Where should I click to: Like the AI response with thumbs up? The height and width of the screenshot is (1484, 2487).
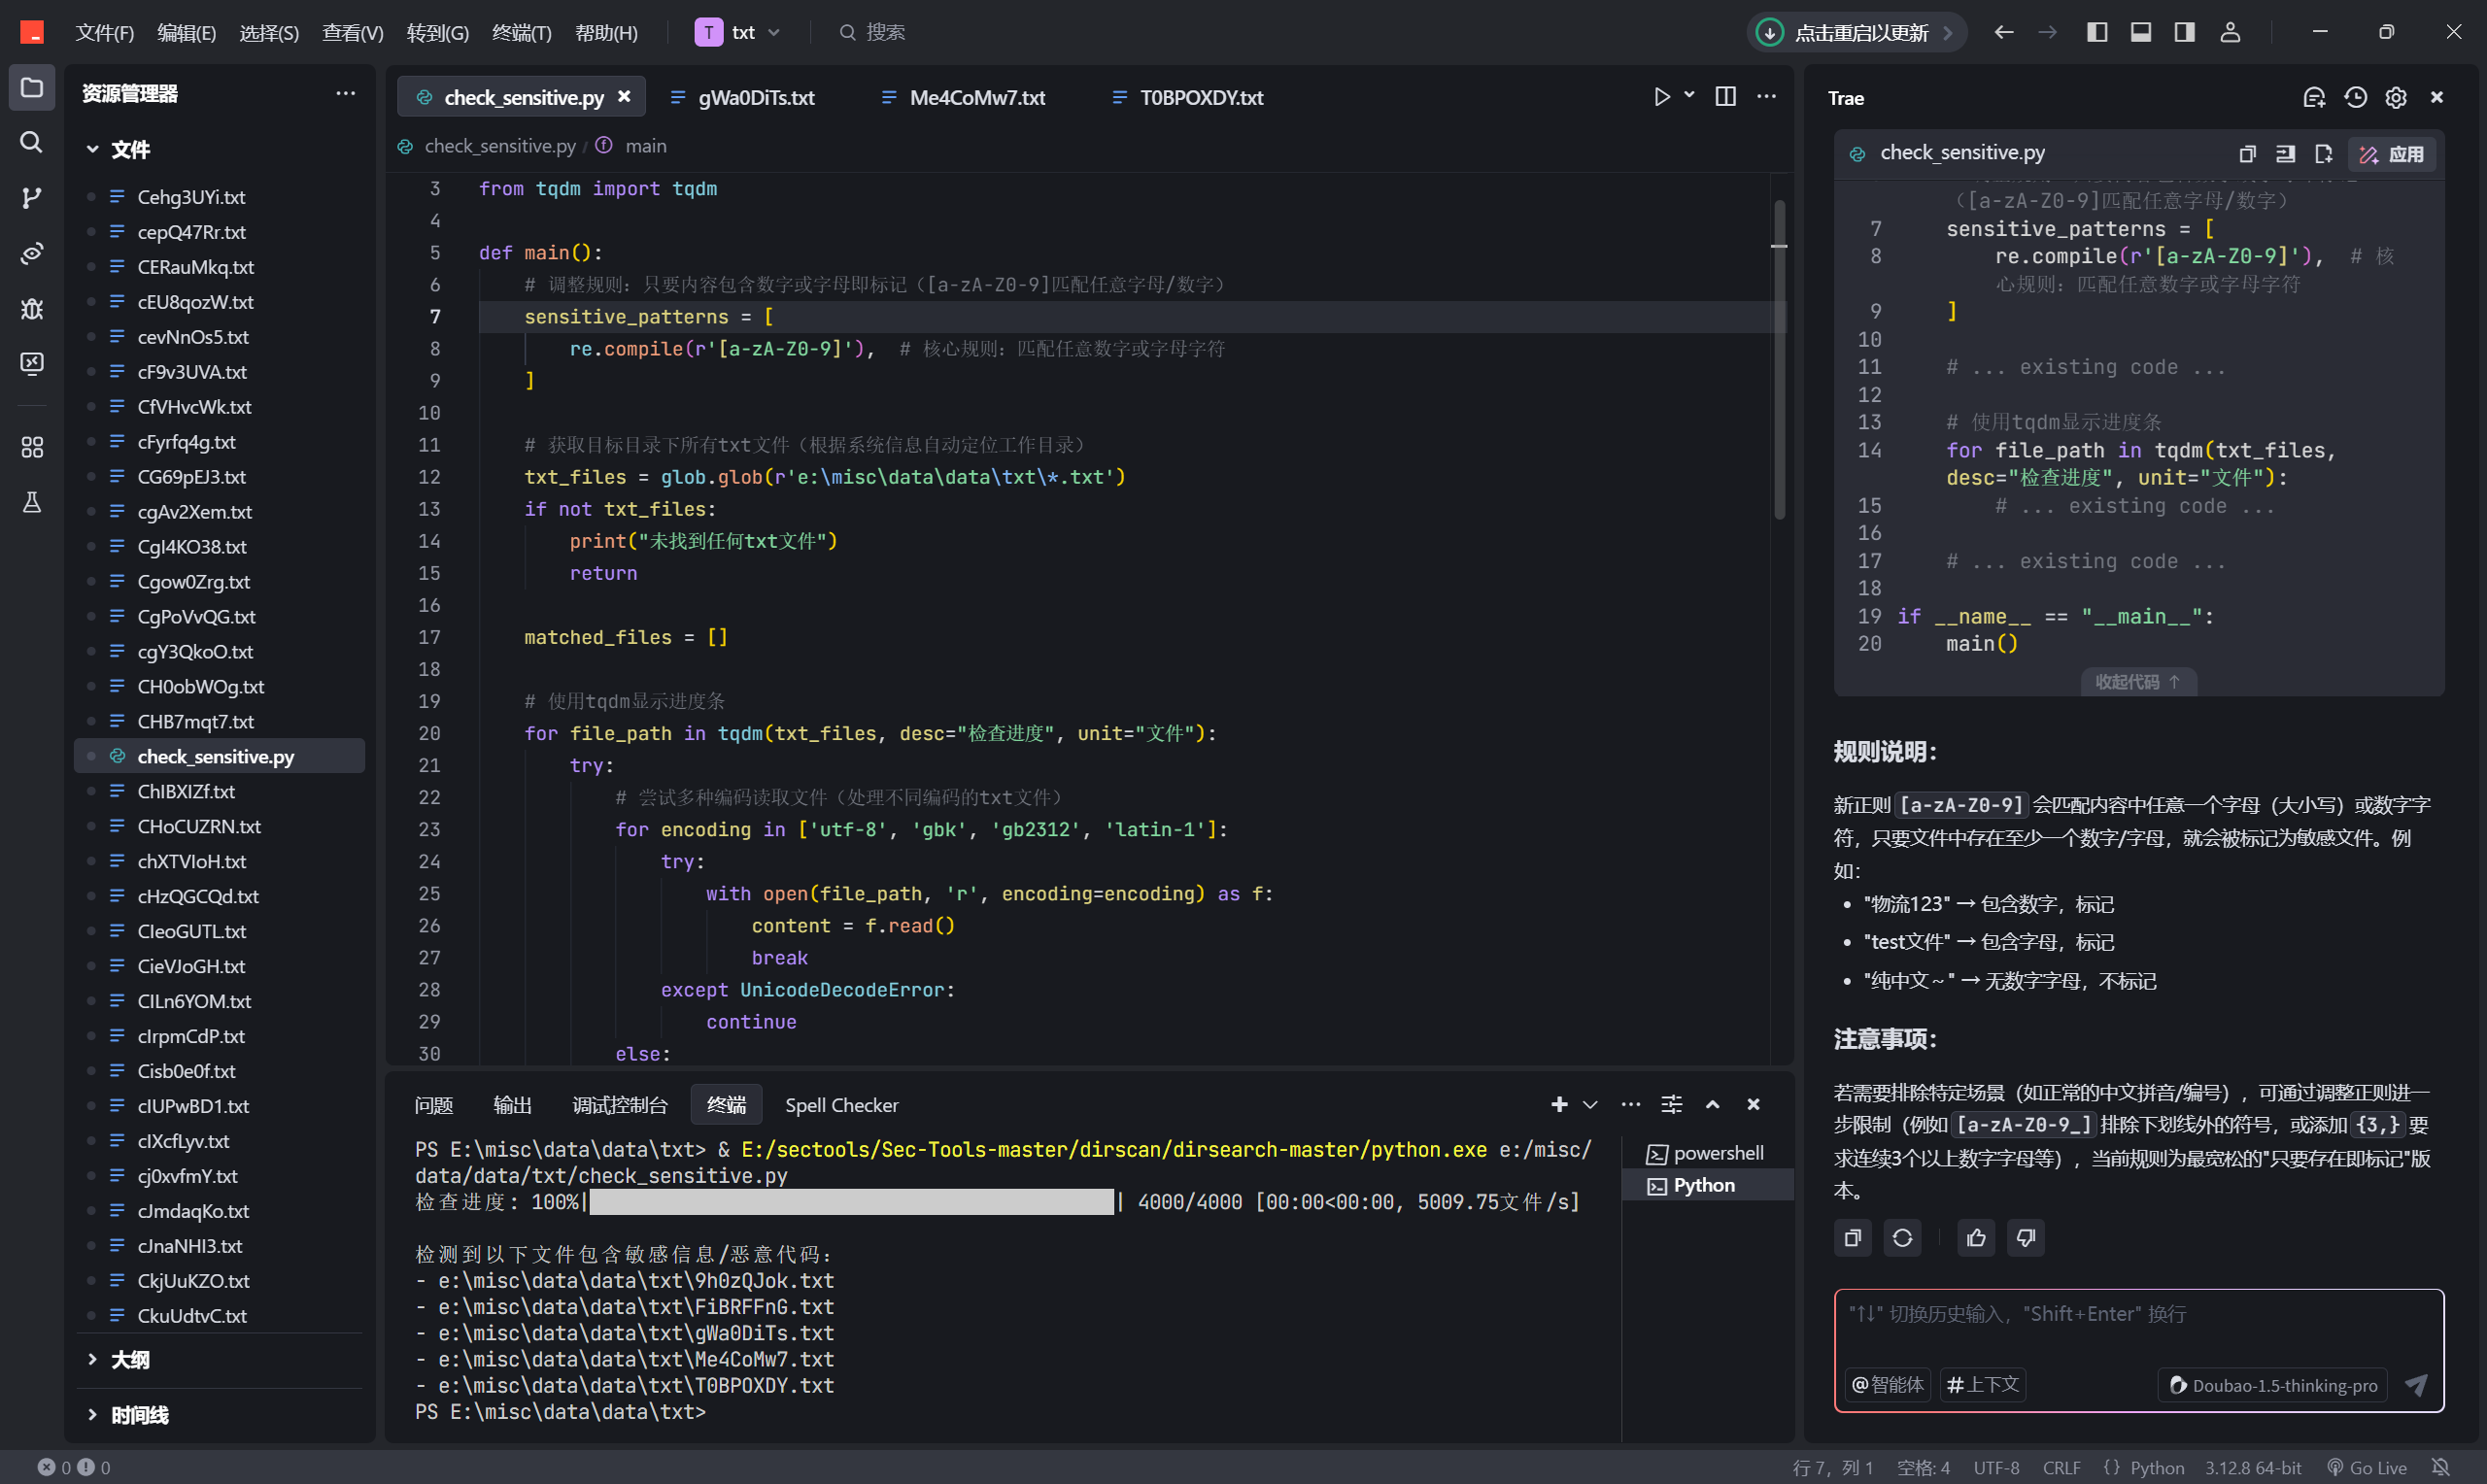click(1975, 1238)
